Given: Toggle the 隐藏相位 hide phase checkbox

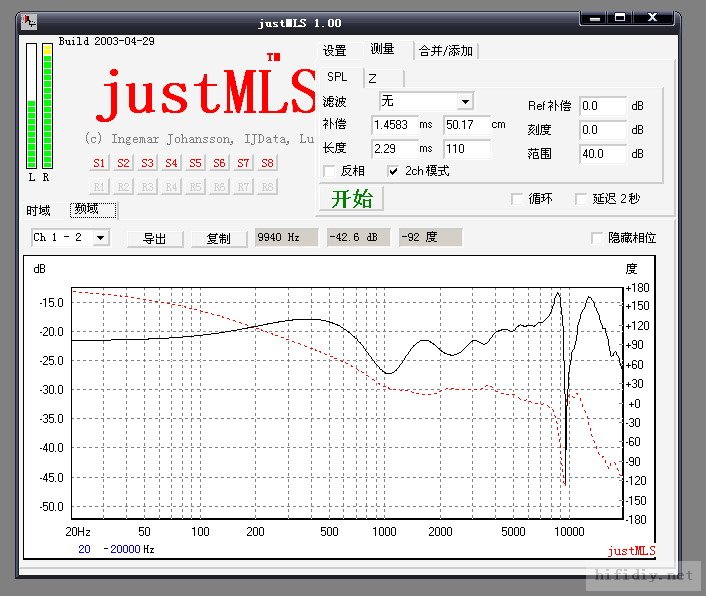Looking at the screenshot, I should (598, 238).
